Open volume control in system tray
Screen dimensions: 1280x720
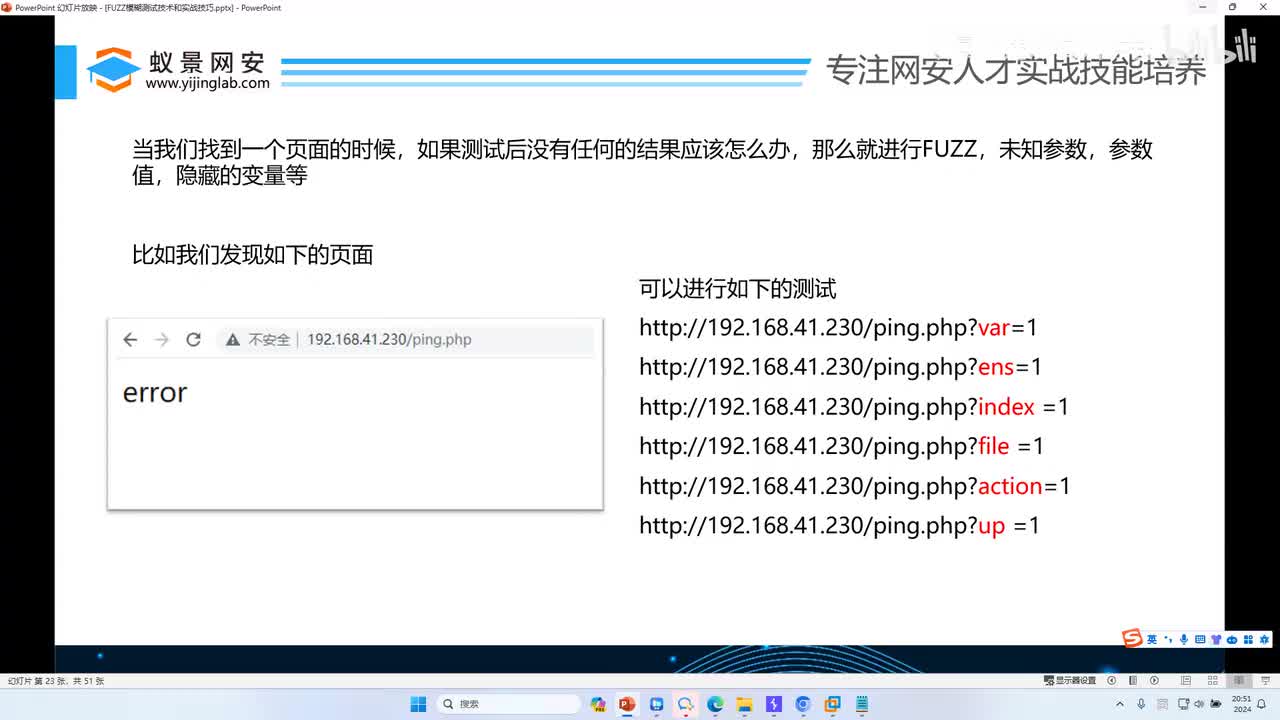coord(1199,704)
